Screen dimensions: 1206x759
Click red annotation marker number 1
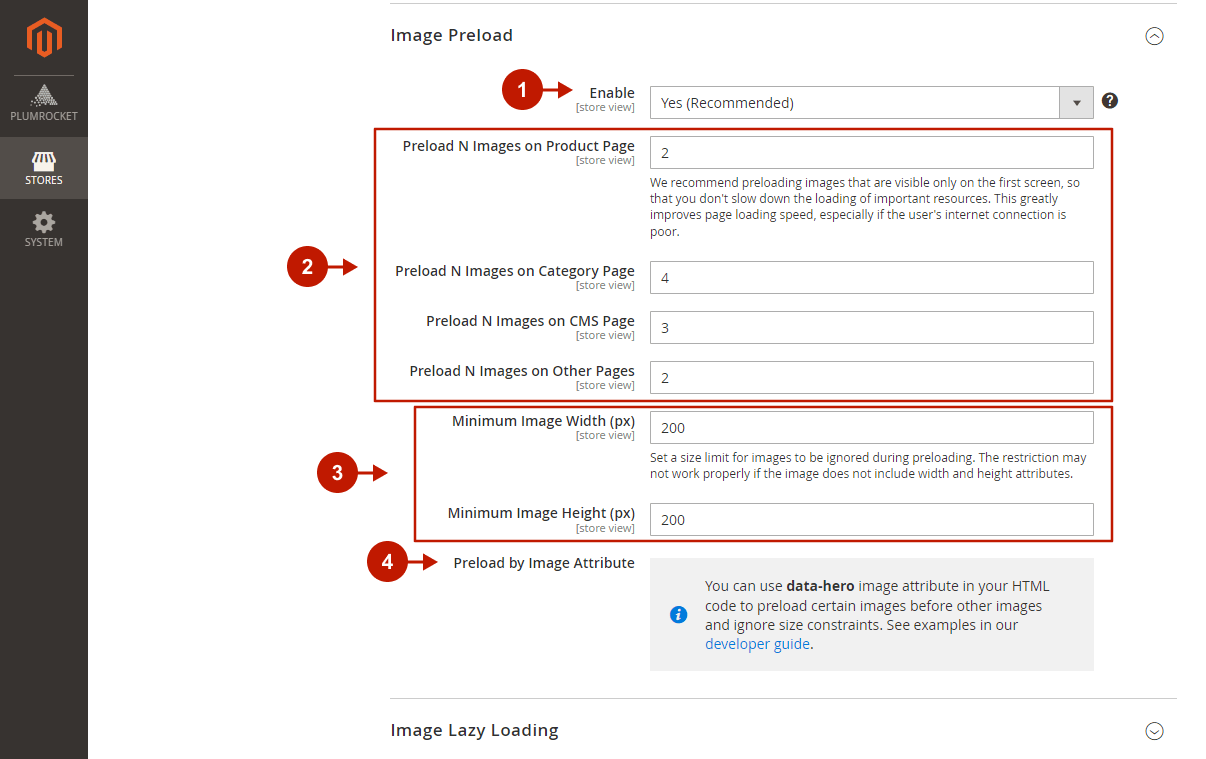[522, 92]
